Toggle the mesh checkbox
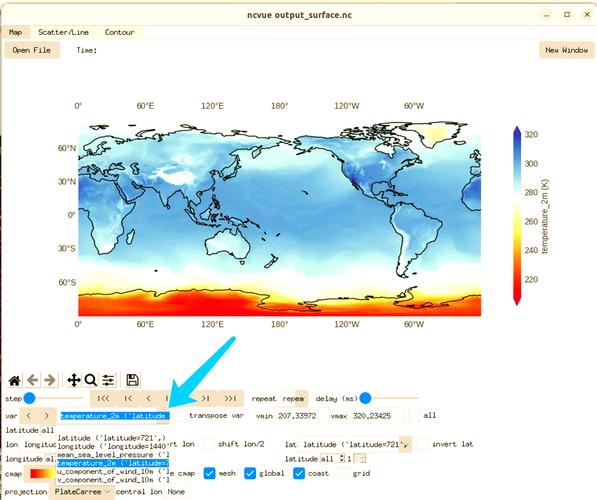 209,473
